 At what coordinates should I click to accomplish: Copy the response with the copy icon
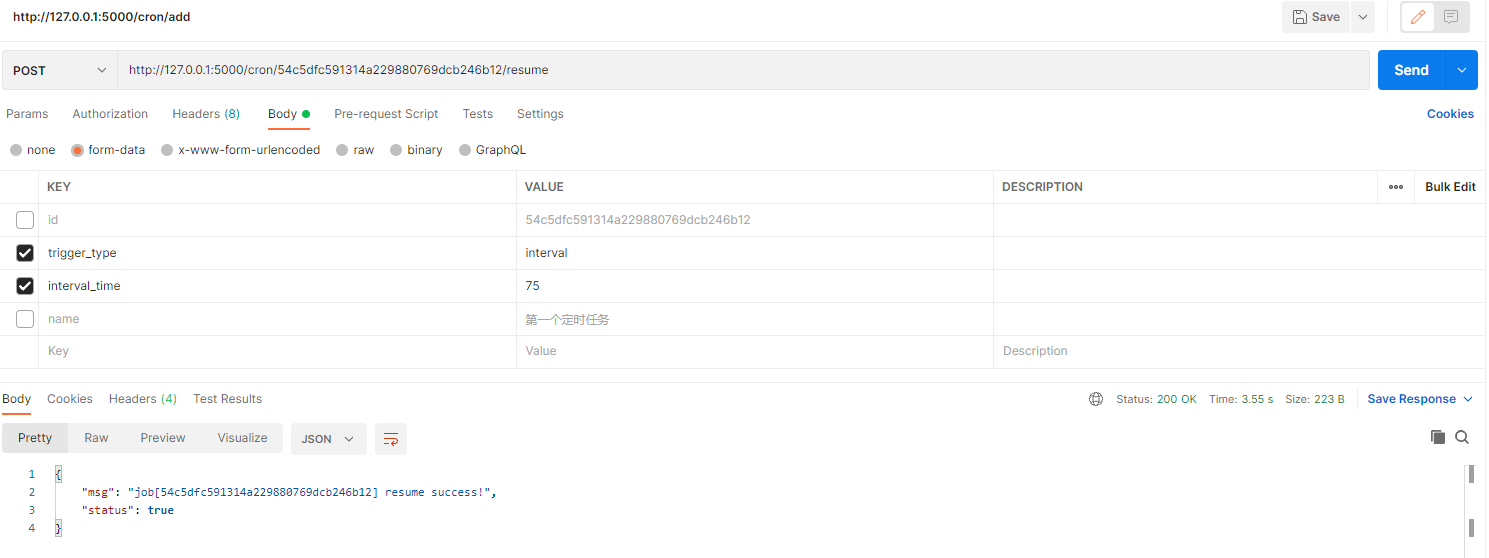coord(1438,437)
